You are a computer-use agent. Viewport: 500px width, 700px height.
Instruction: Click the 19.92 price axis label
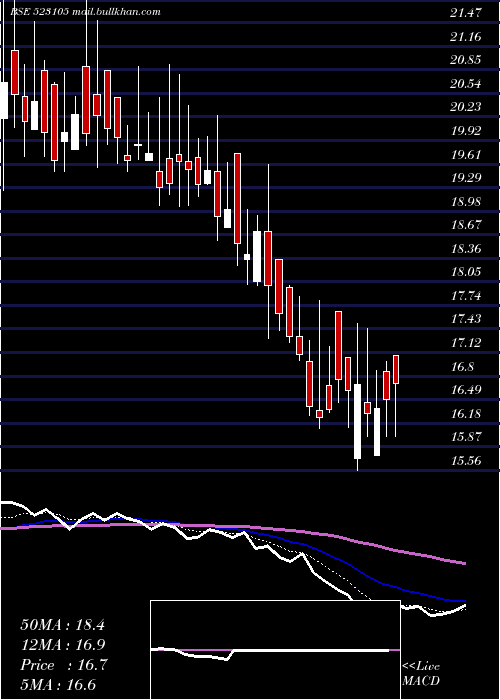[466, 131]
